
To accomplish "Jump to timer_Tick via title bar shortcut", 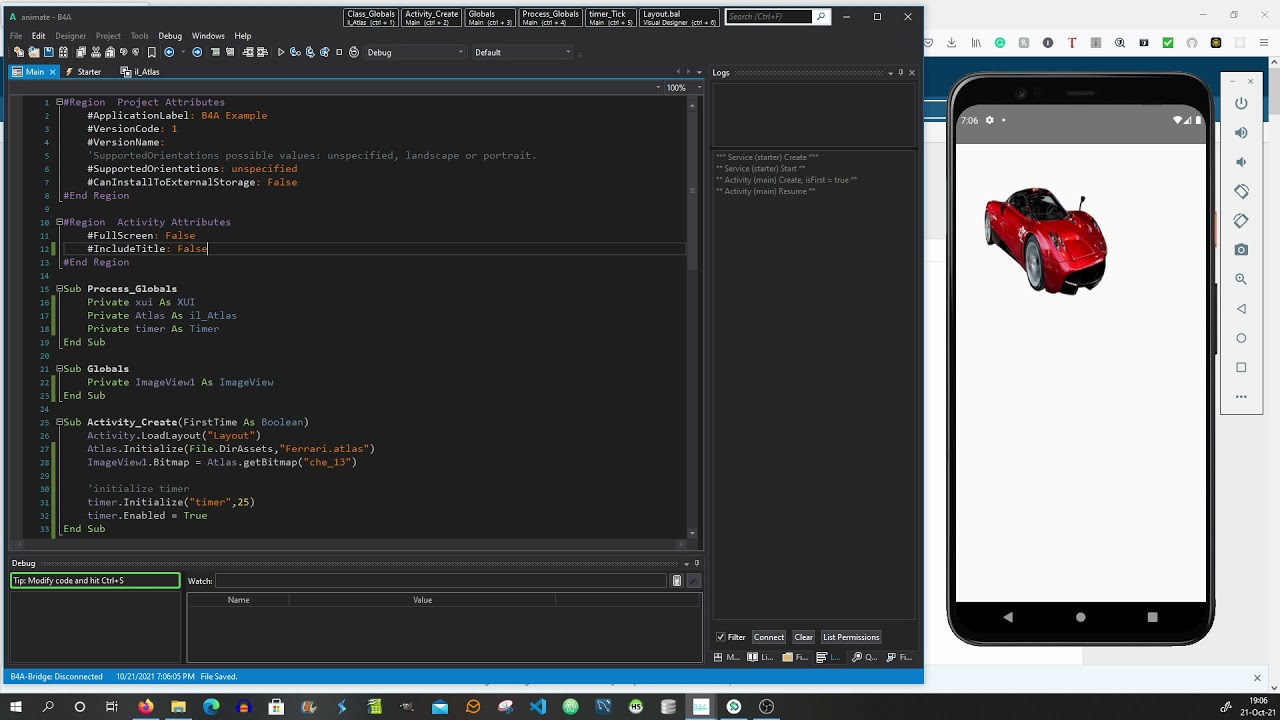I will coord(611,18).
